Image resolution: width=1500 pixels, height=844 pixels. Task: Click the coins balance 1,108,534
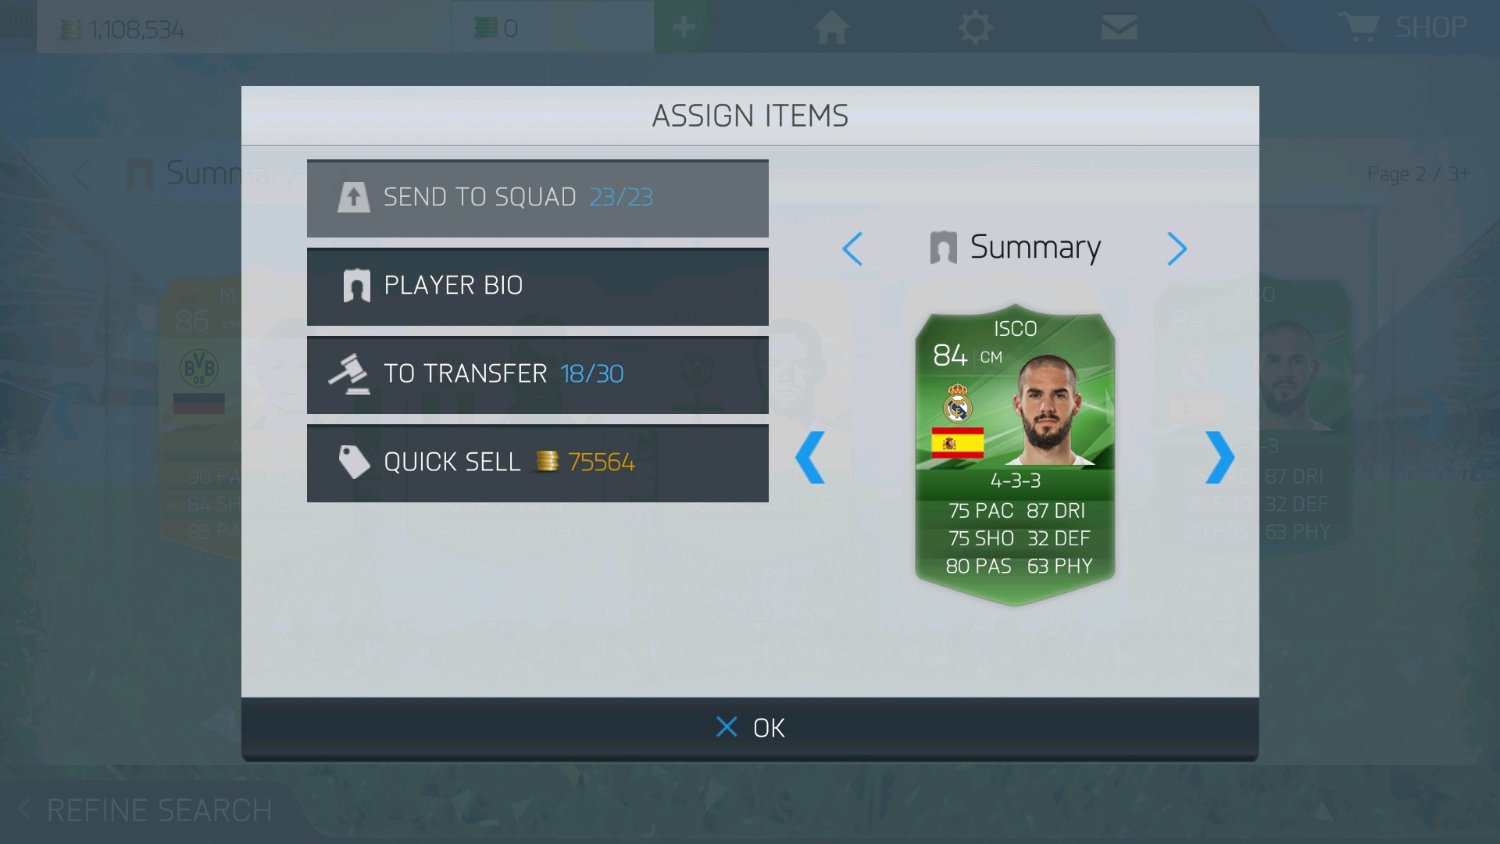point(123,29)
